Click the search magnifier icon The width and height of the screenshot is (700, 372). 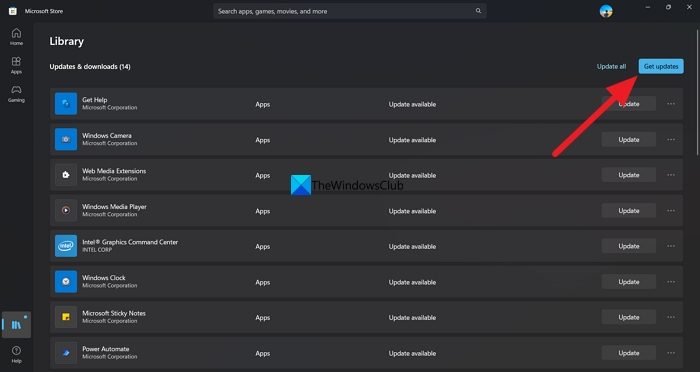click(x=478, y=11)
